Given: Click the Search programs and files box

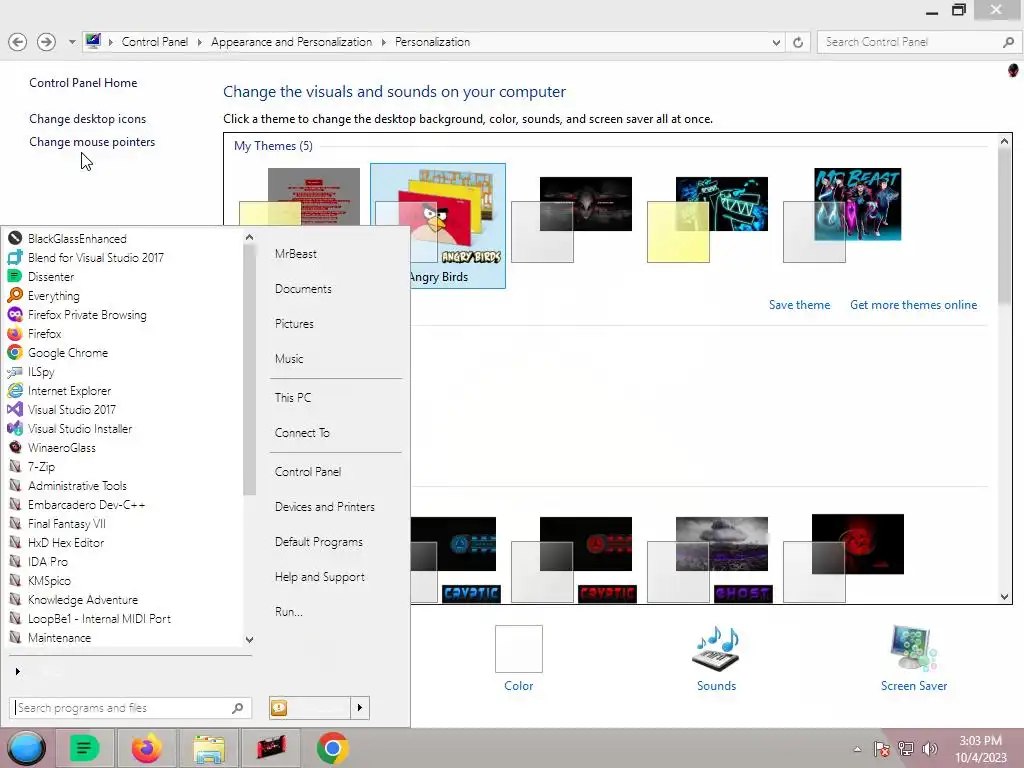Looking at the screenshot, I should click(131, 707).
